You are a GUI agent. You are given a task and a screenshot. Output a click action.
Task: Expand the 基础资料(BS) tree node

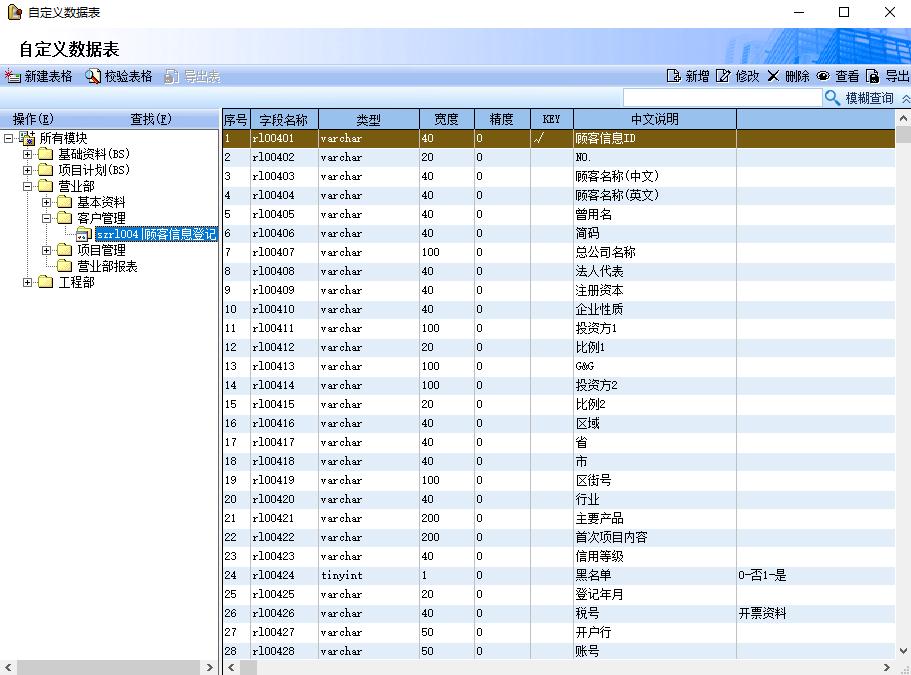(28, 155)
